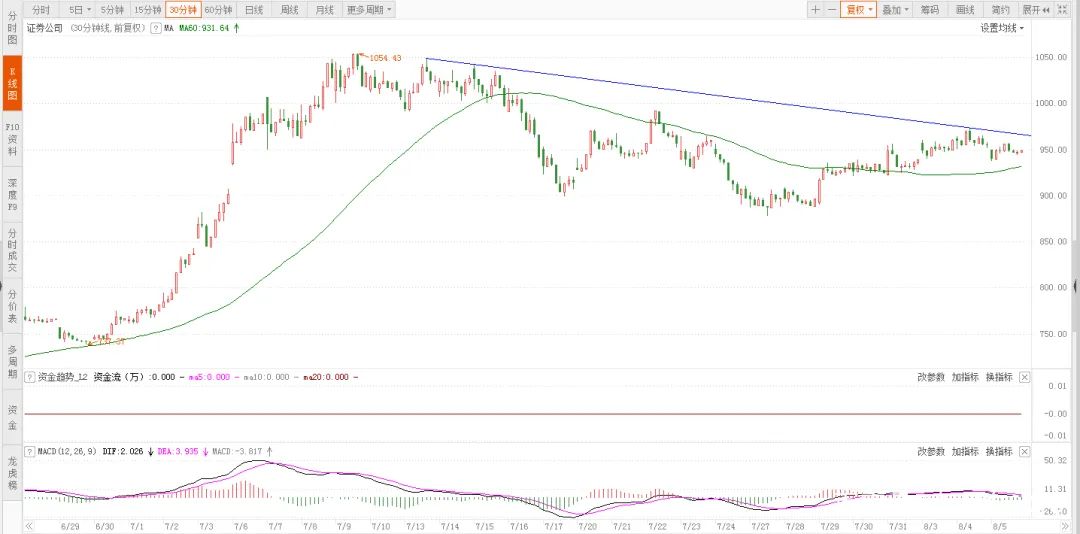Zoom out the chart with minus icon
The width and height of the screenshot is (1080, 534).
[832, 10]
